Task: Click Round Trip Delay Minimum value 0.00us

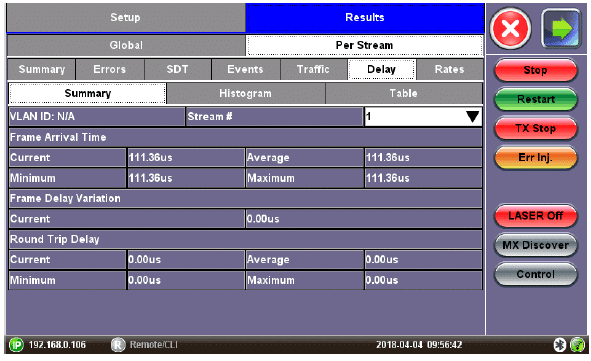Action: tap(186, 280)
